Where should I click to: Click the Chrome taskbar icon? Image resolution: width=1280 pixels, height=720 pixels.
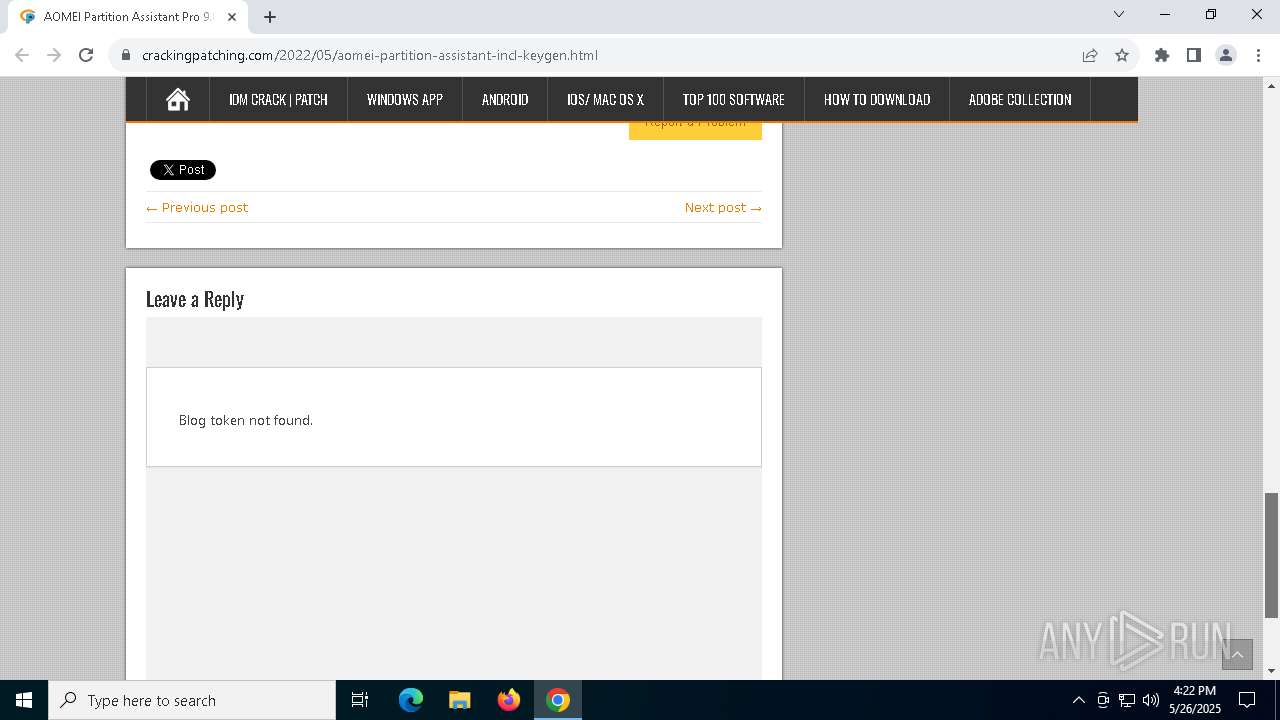558,700
